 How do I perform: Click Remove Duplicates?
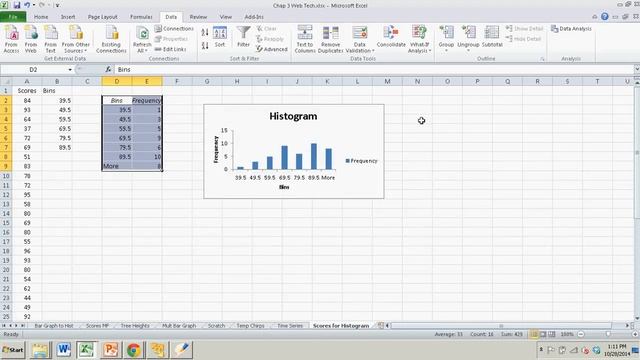[x=331, y=39]
